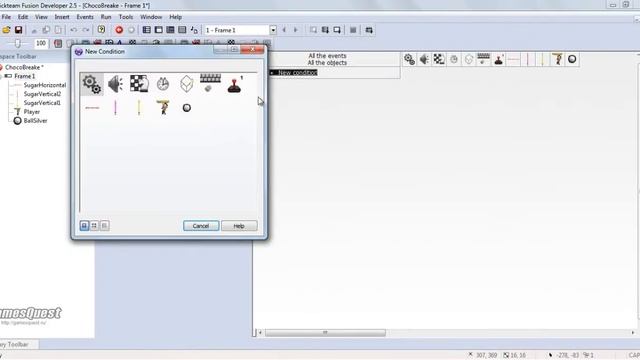
Task: Select SugarVertical1 in workspace tree
Action: pyautogui.click(x=42, y=103)
